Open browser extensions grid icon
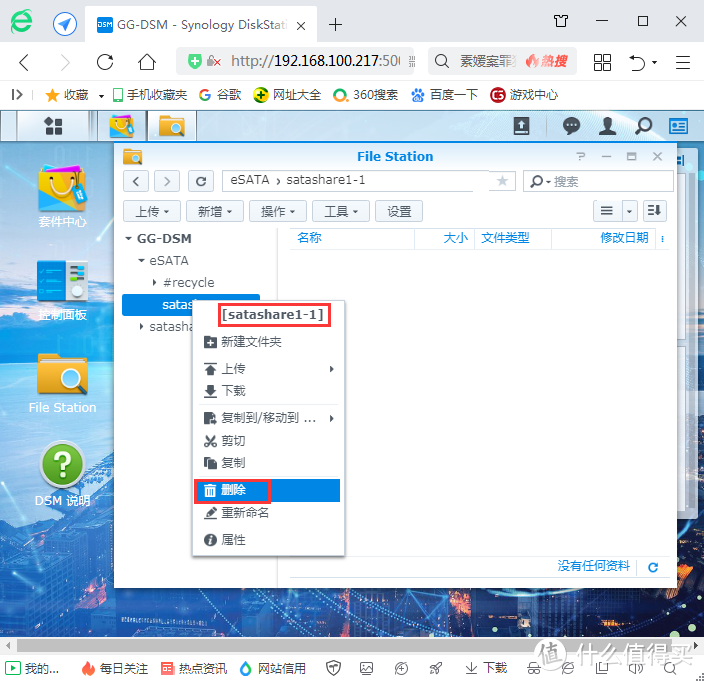Screen dimensions: 704x681 click(602, 62)
